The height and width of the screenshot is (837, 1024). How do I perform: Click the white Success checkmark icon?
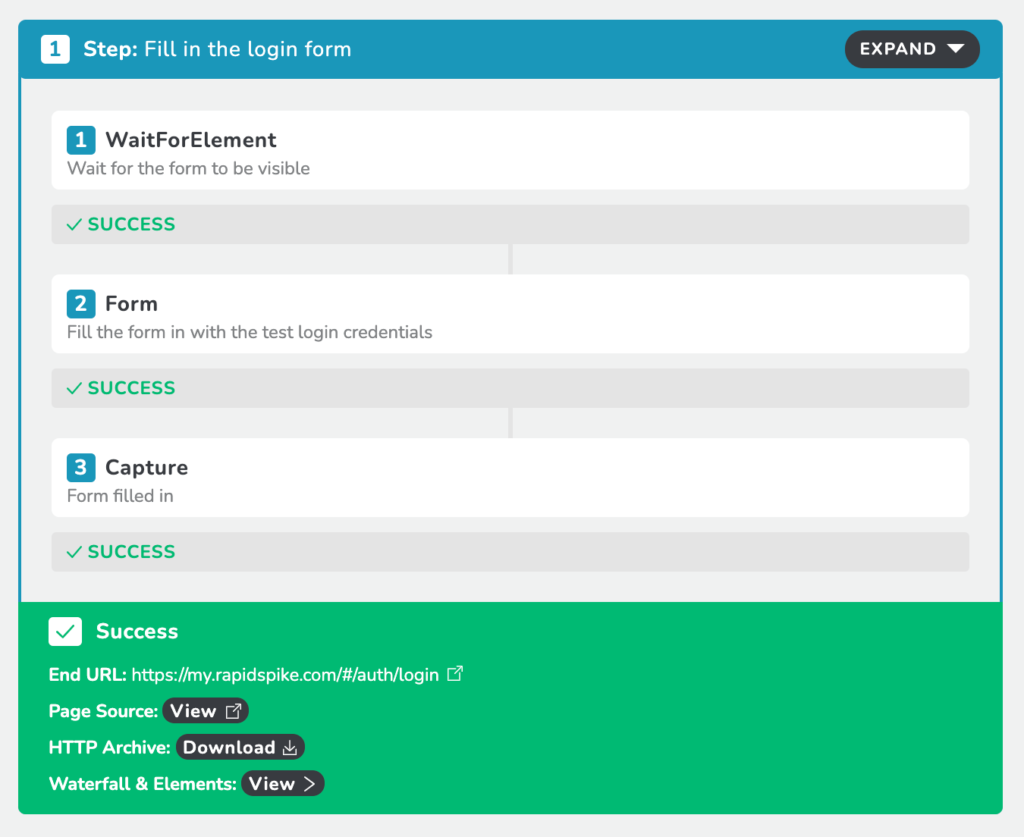pos(65,631)
